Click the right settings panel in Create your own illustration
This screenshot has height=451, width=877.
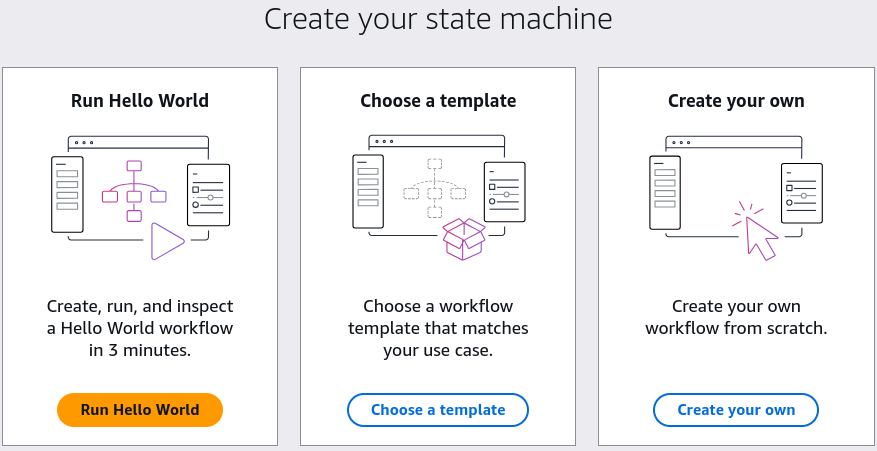801,193
